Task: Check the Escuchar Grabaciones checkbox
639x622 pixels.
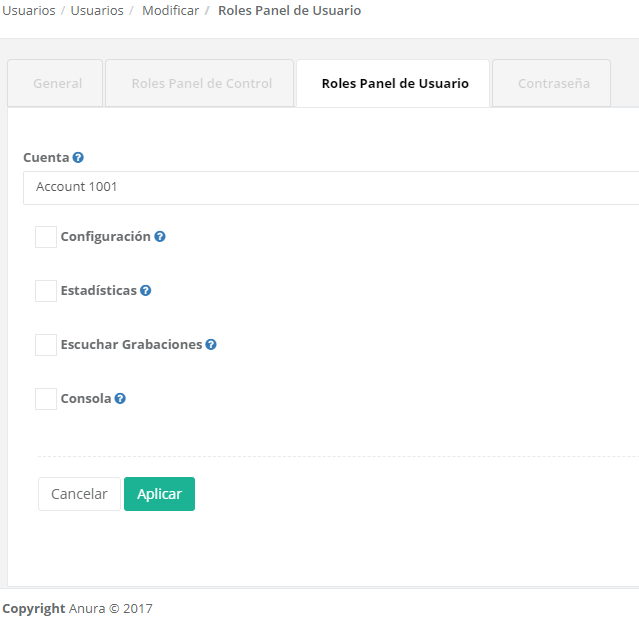Action: [x=46, y=345]
